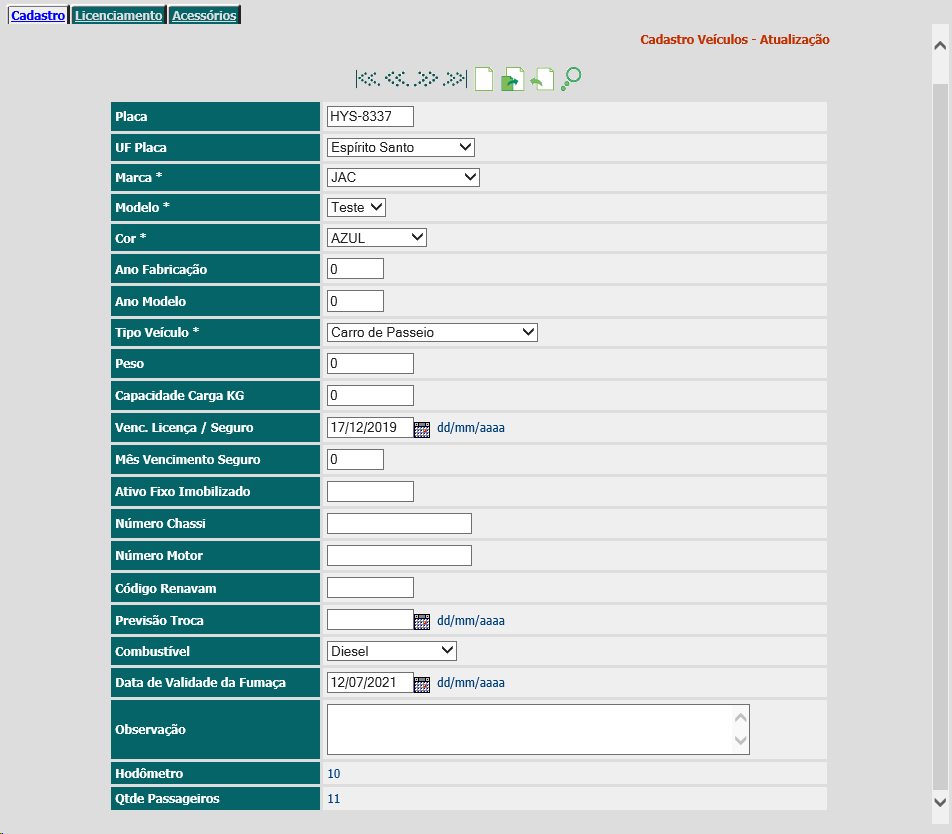
Task: Switch to the Acessórios tab
Action: click(204, 15)
